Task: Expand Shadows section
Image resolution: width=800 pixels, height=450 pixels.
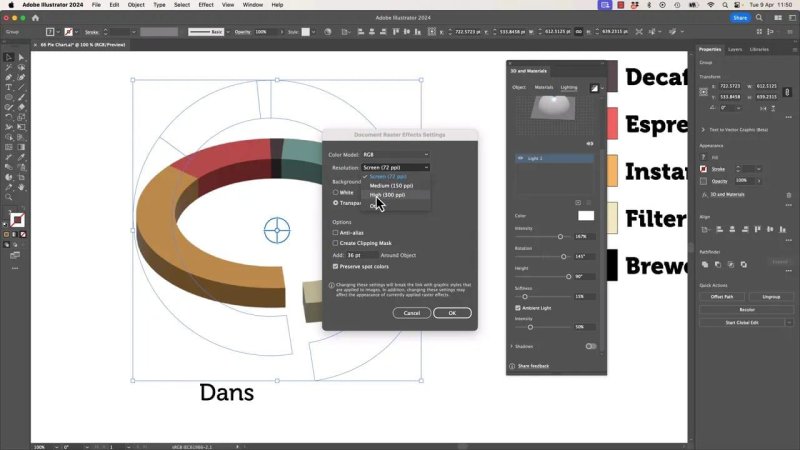Action: pos(512,346)
